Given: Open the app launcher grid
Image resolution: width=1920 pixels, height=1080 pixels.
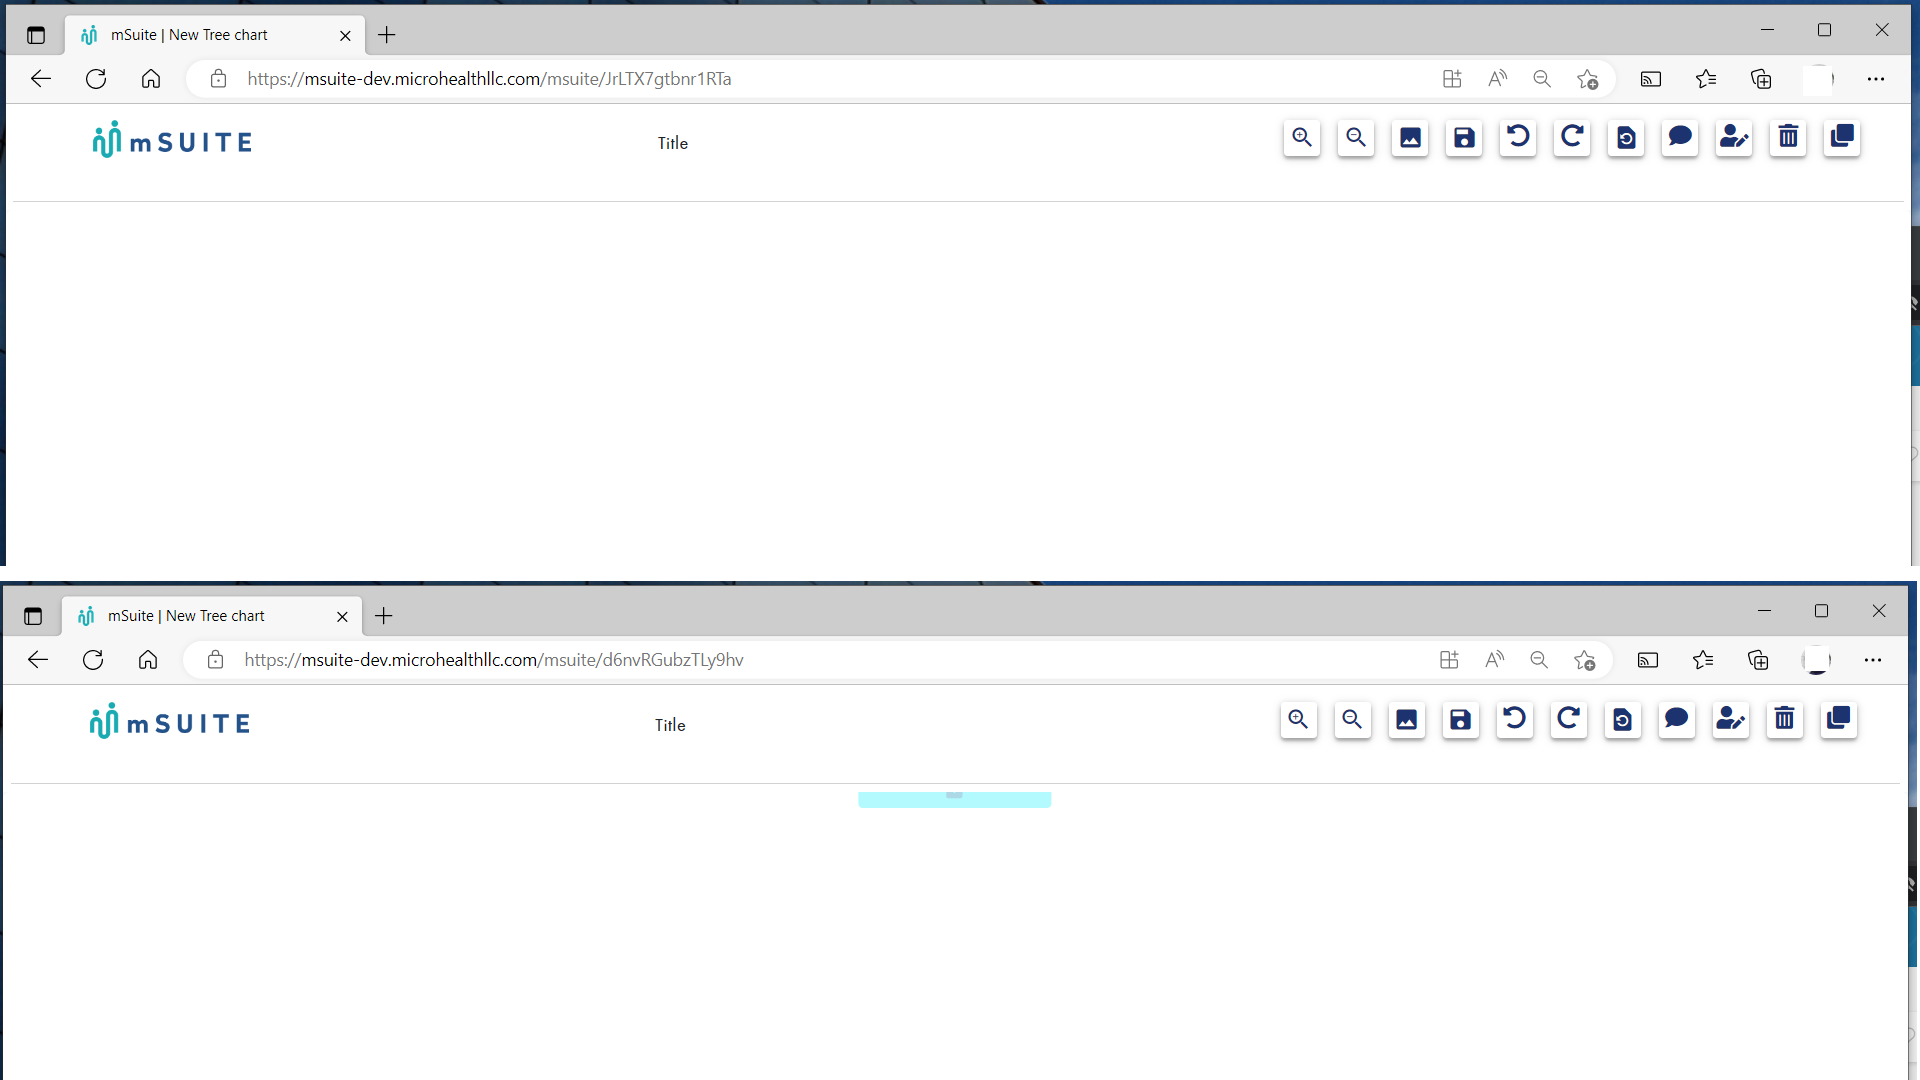Looking at the screenshot, I should (x=1452, y=79).
